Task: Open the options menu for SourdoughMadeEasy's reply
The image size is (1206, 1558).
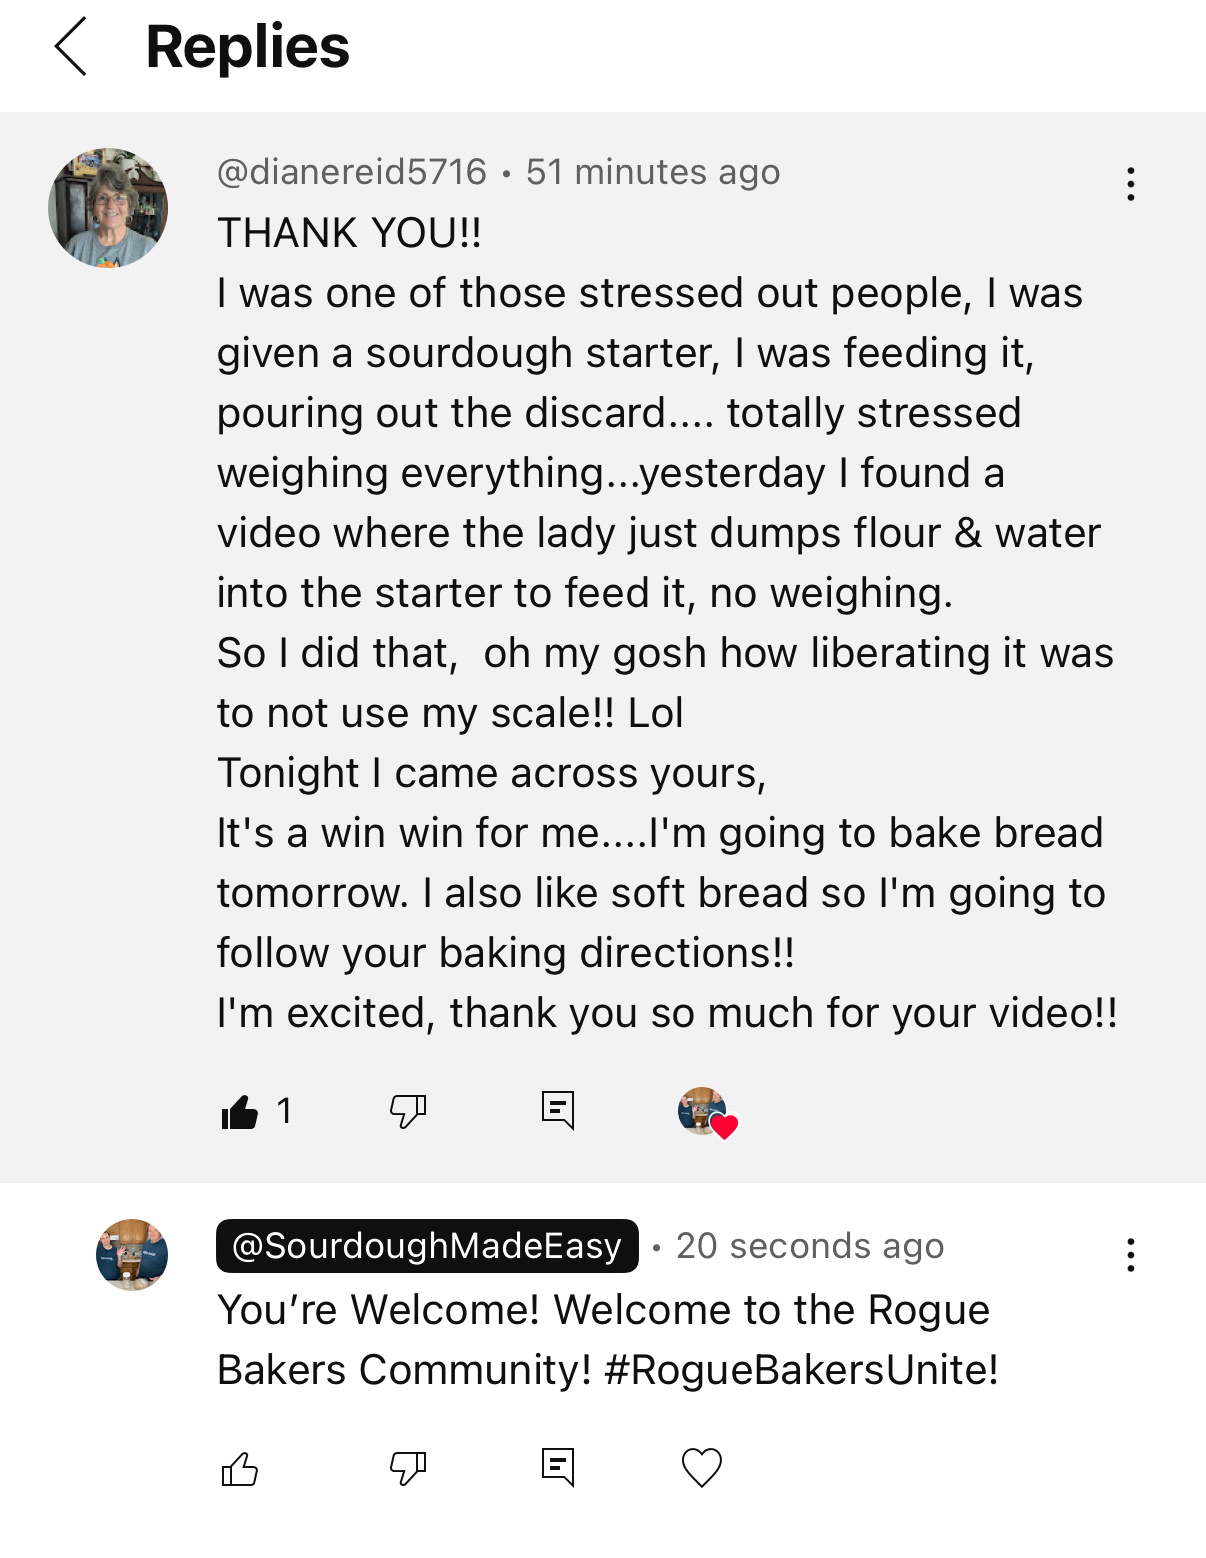Action: tap(1130, 1255)
